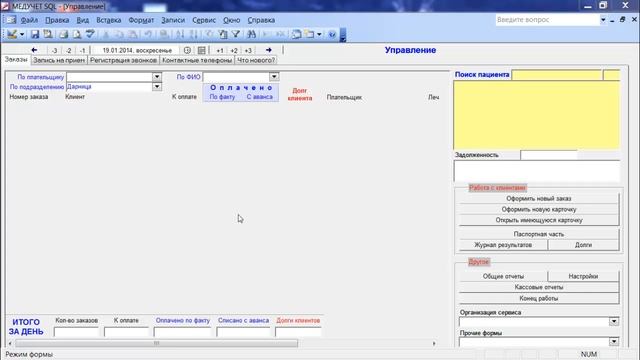Click the clock icon beside the date
This screenshot has width=640, height=360.
pyautogui.click(x=187, y=50)
